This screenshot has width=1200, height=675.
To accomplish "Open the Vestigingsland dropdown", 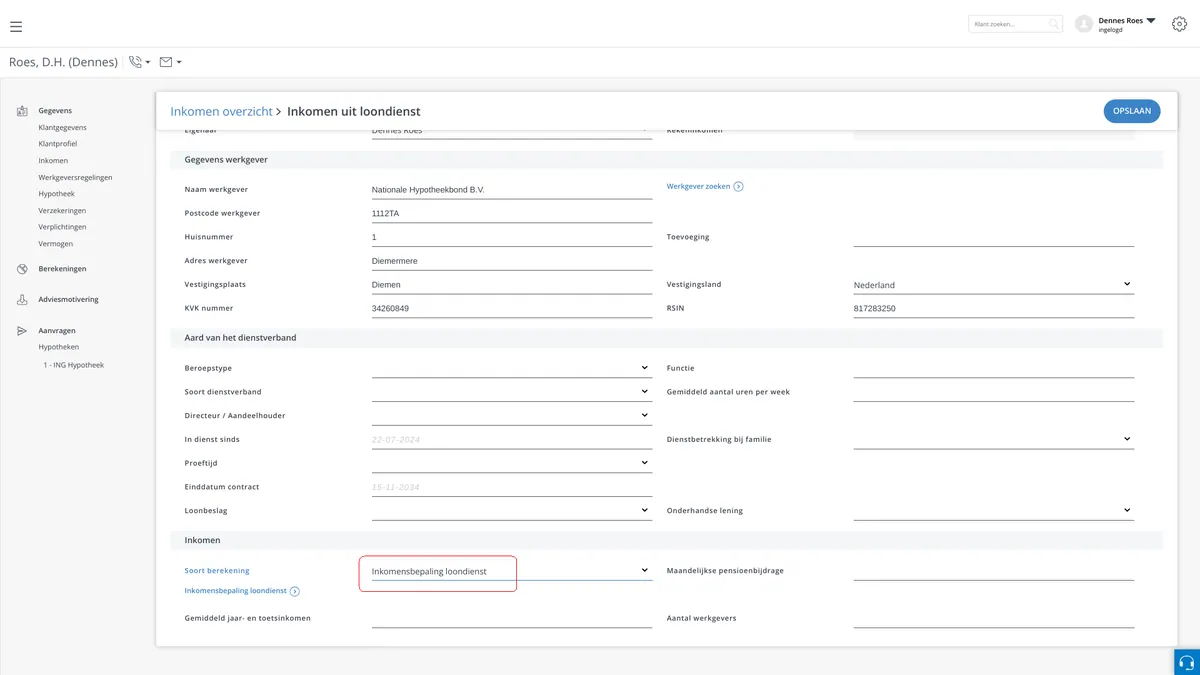I will 993,285.
